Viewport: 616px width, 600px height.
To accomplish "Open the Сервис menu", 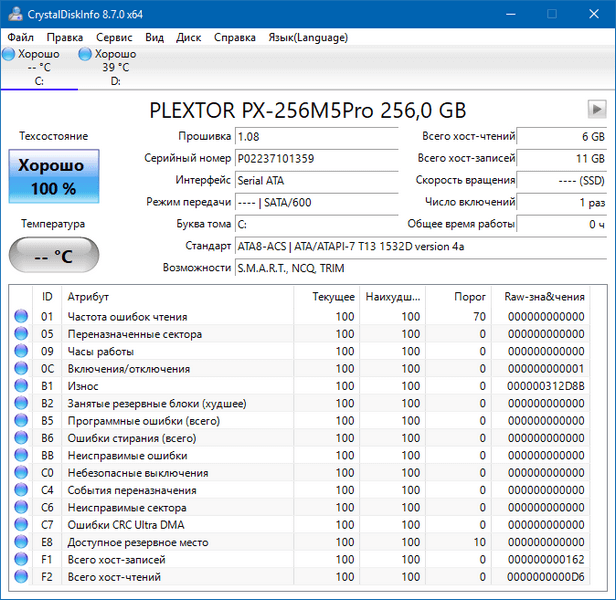I will (113, 38).
